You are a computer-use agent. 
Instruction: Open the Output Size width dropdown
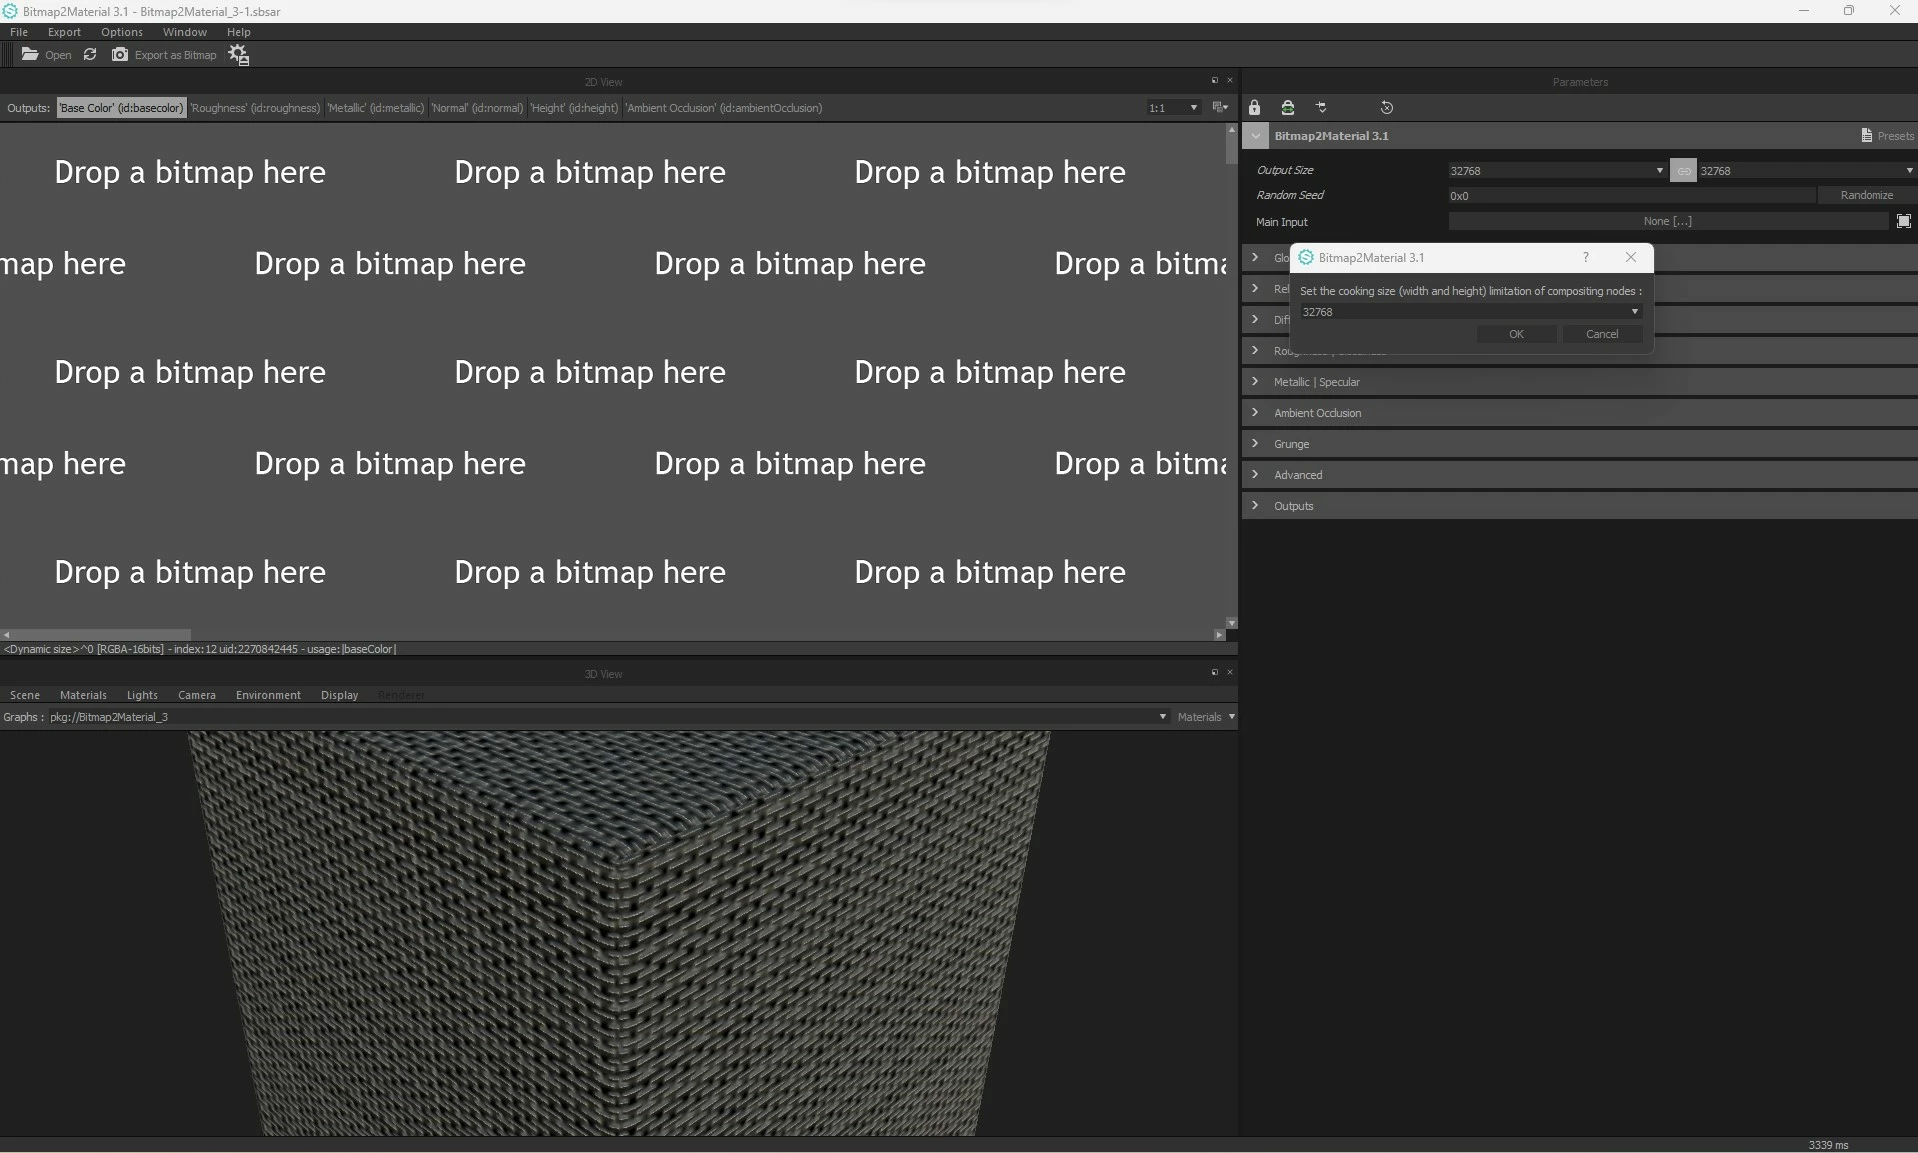pos(1557,170)
